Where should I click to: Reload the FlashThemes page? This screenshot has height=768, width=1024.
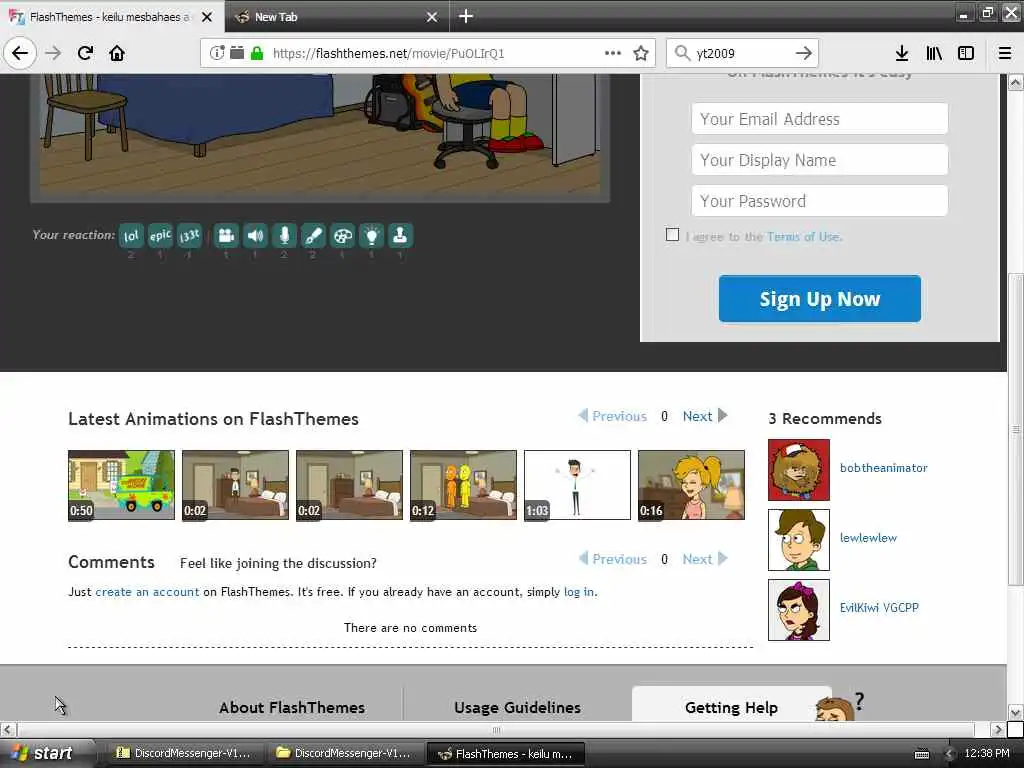[85, 53]
